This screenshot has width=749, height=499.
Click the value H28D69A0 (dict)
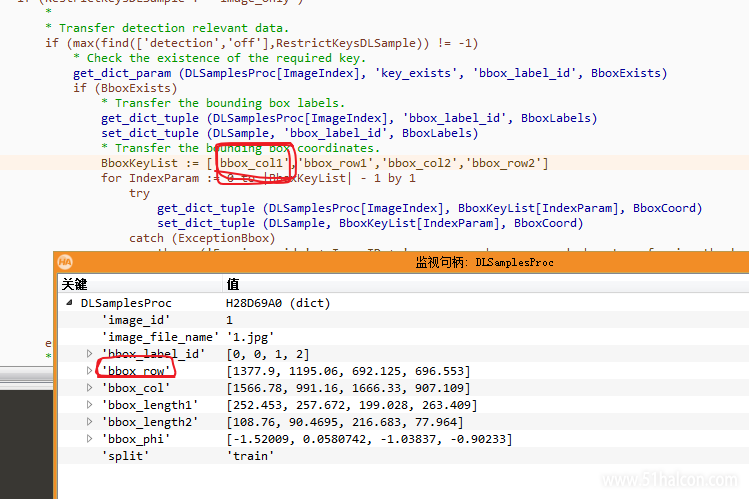coord(278,303)
